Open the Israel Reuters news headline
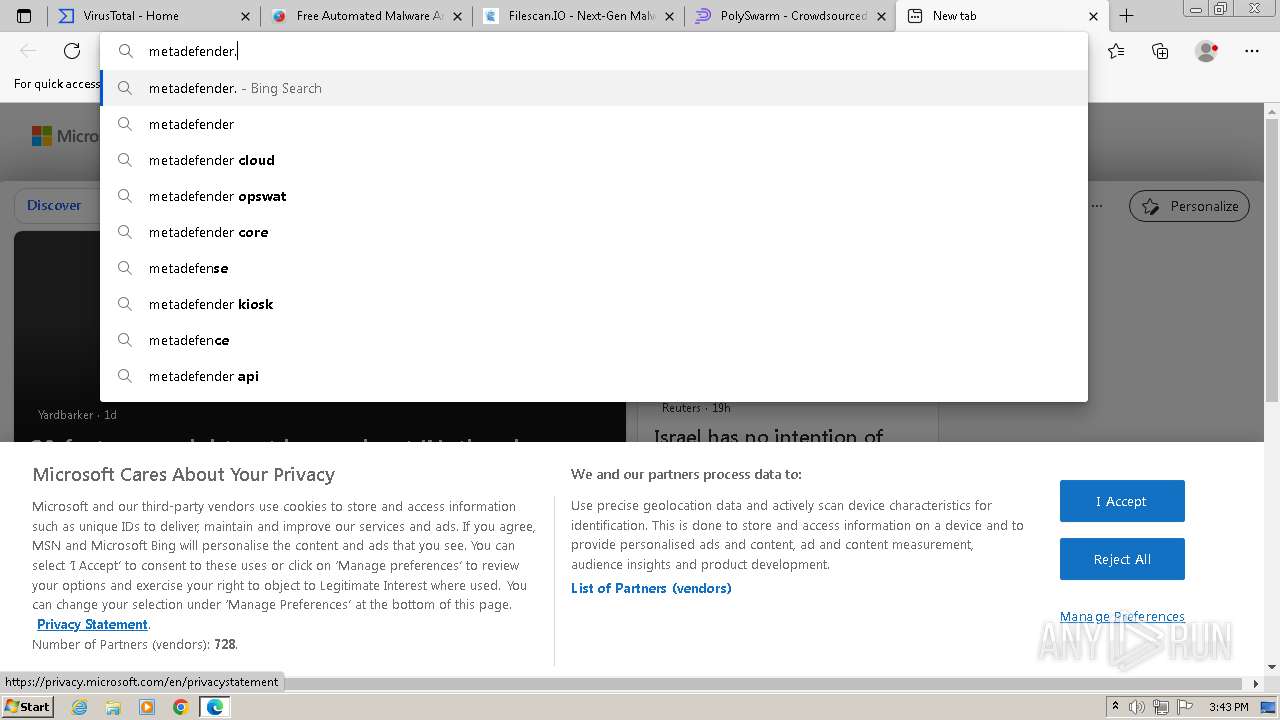This screenshot has width=1280, height=720. pyautogui.click(x=768, y=435)
